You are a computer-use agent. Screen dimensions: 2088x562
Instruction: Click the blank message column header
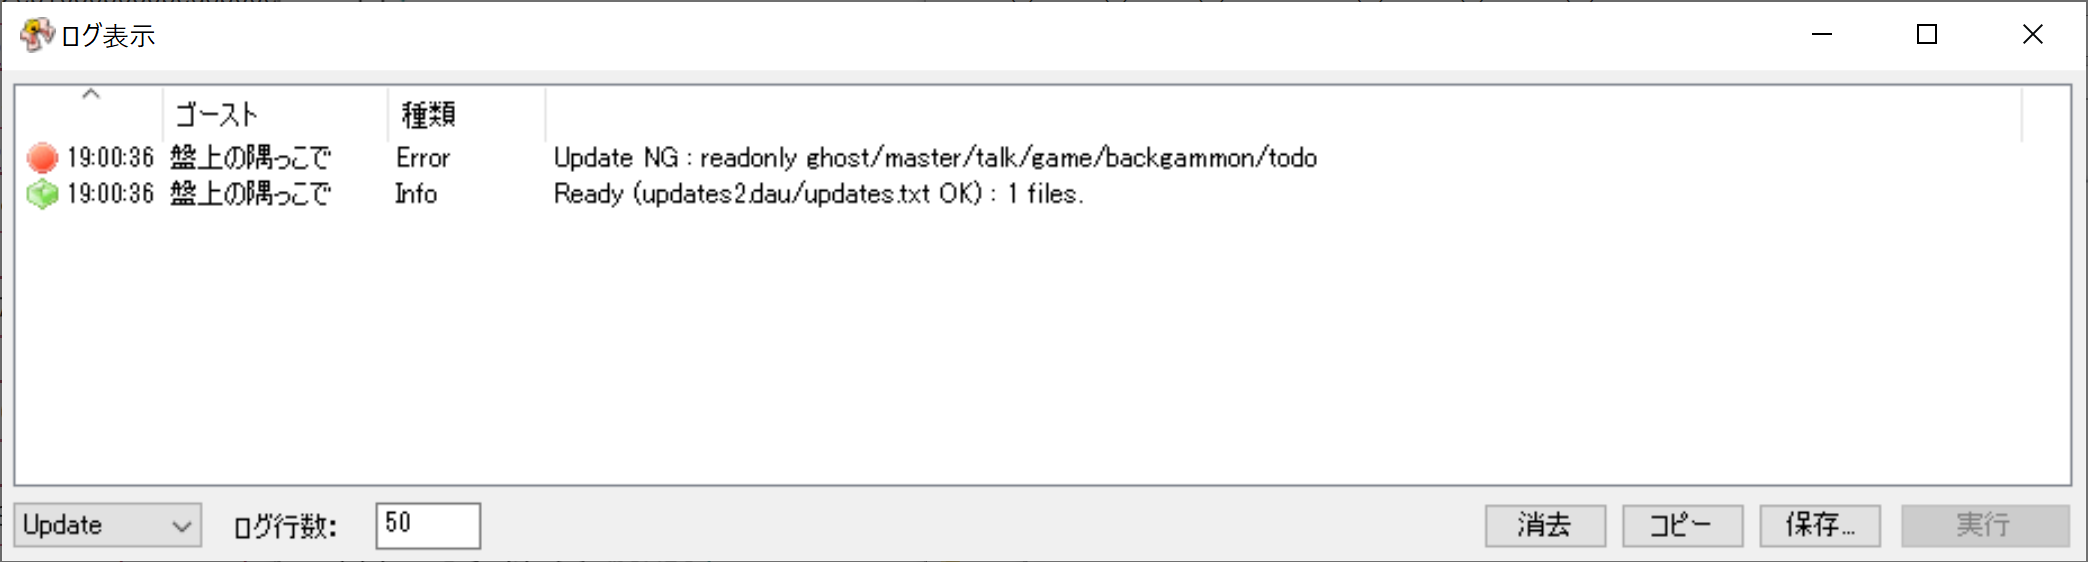(1282, 114)
